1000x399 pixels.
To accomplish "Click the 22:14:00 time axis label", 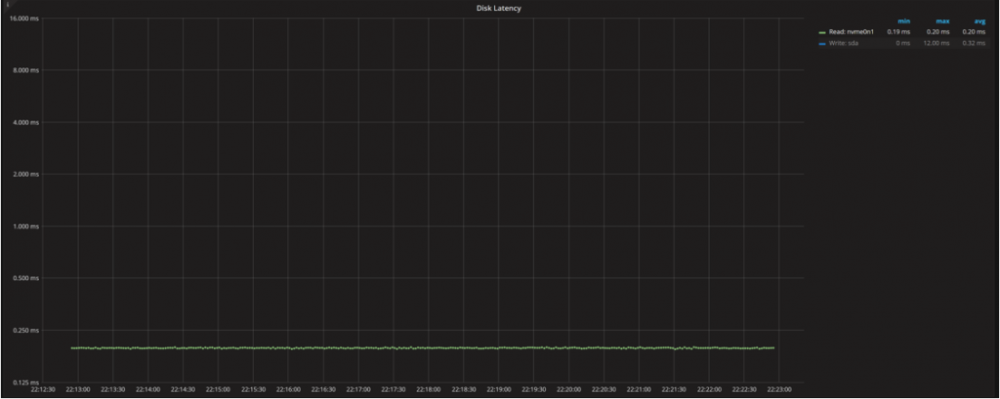I will (x=149, y=389).
